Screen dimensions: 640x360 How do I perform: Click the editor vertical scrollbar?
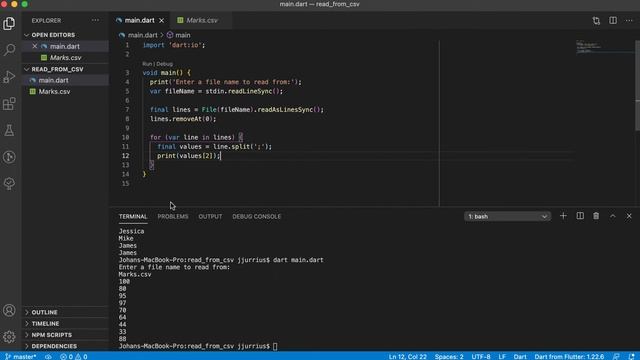[637, 86]
